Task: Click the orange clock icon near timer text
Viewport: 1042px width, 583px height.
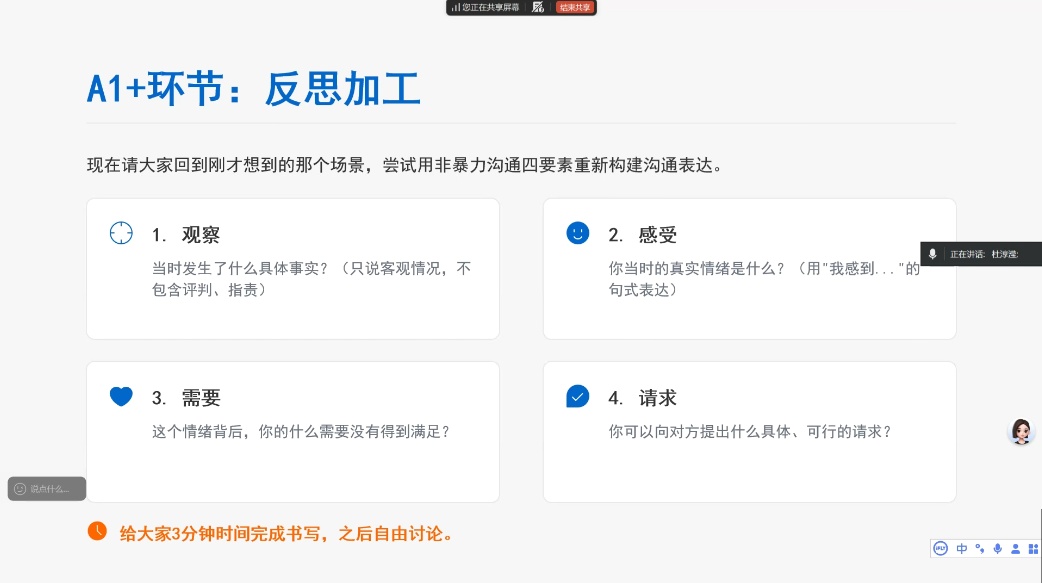Action: click(x=97, y=531)
